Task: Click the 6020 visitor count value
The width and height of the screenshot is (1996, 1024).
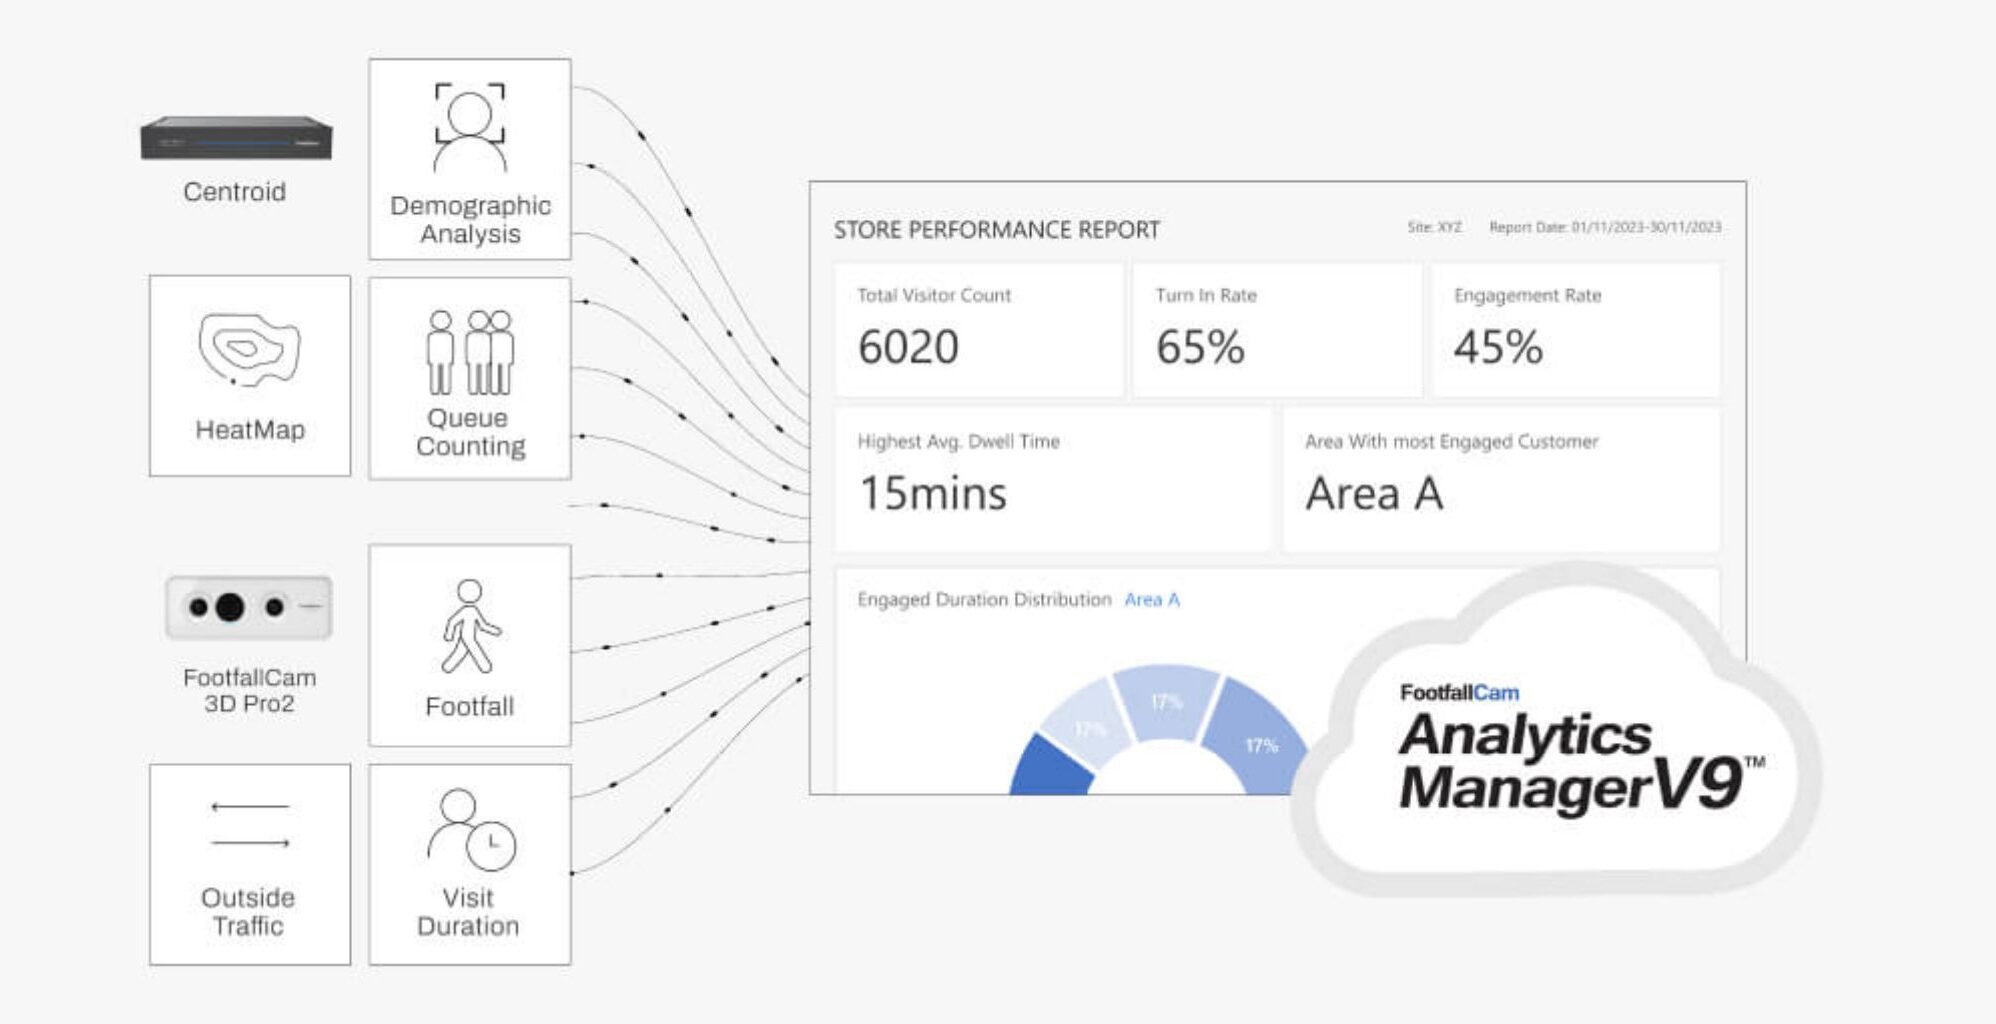Action: (x=908, y=347)
